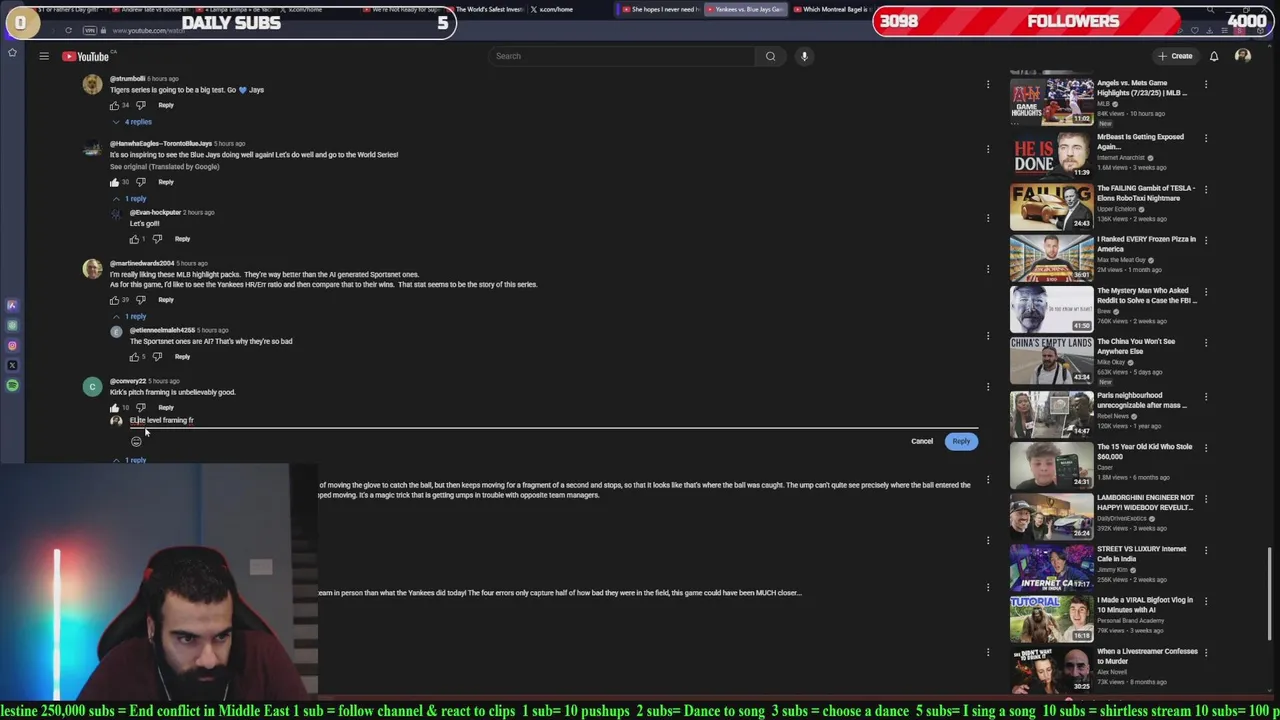Click Reply under "Sportsnet ones are AI" reply
This screenshot has height=720, width=1280.
[182, 357]
